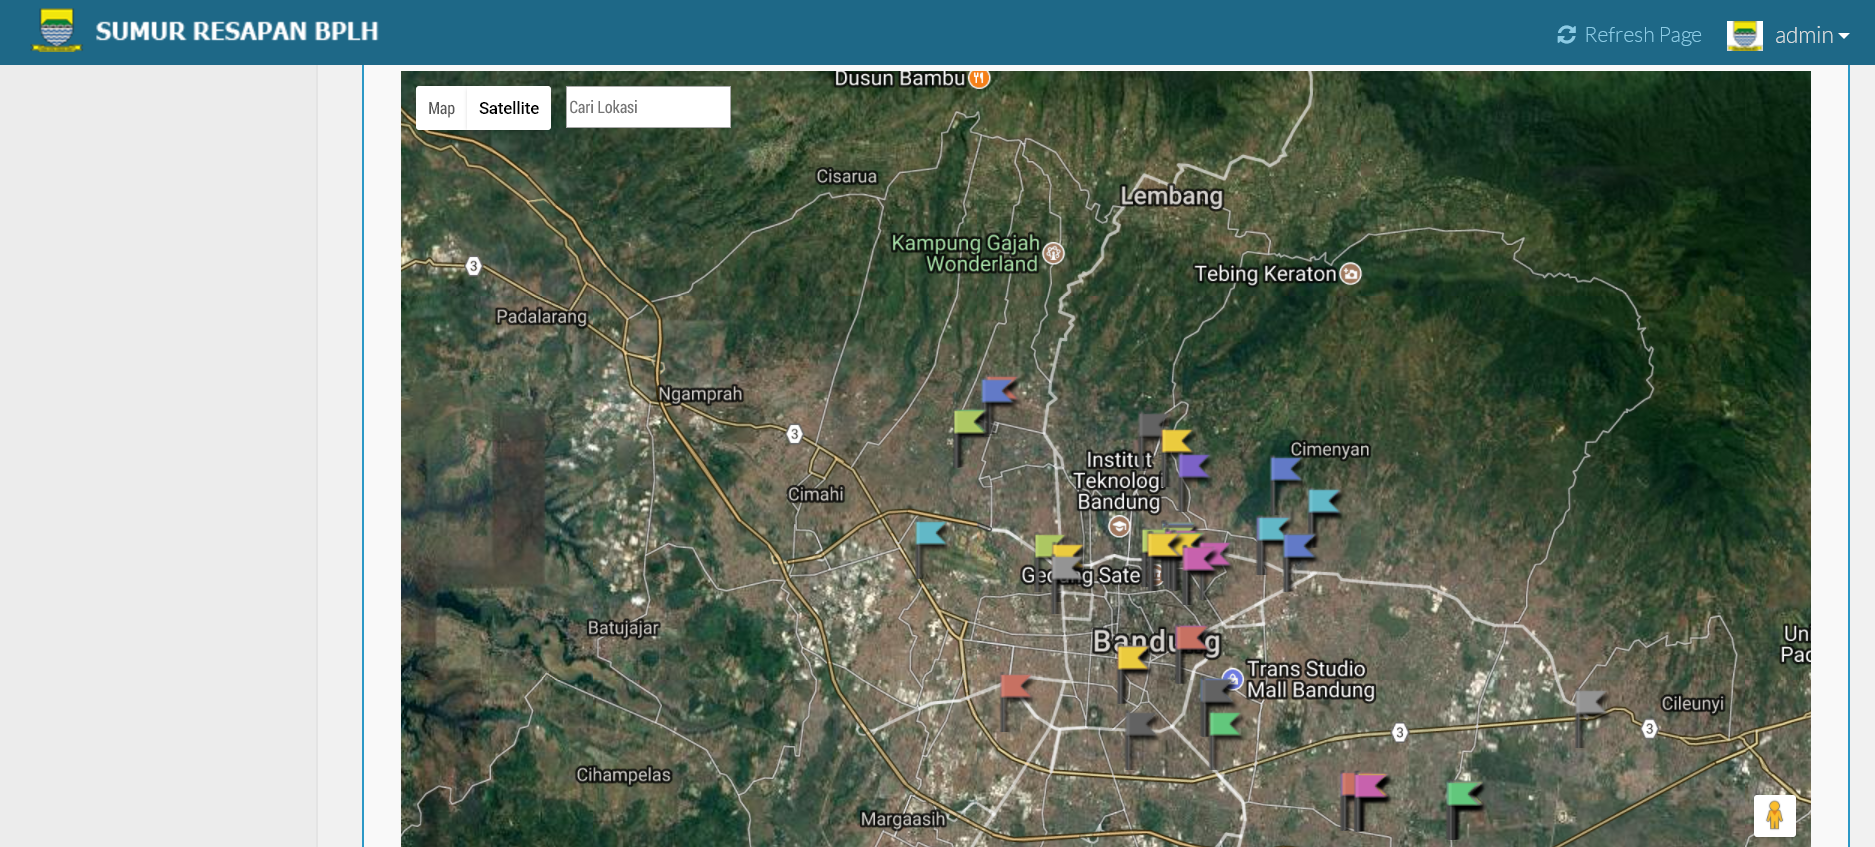The height and width of the screenshot is (847, 1875).
Task: Click the northernmost blue flag marker
Action: click(x=997, y=390)
